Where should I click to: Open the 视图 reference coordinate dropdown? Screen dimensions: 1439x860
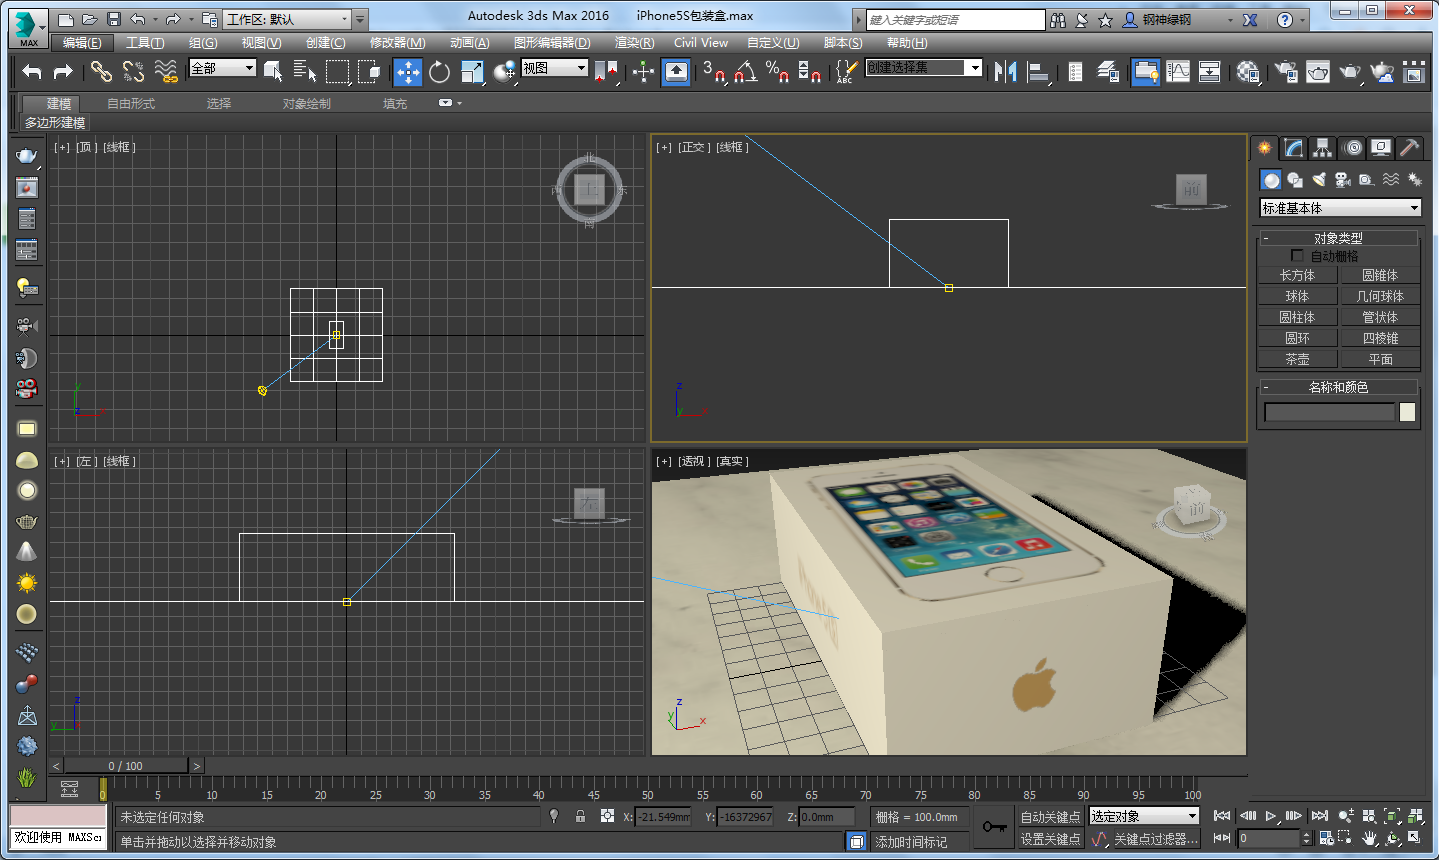tap(554, 68)
